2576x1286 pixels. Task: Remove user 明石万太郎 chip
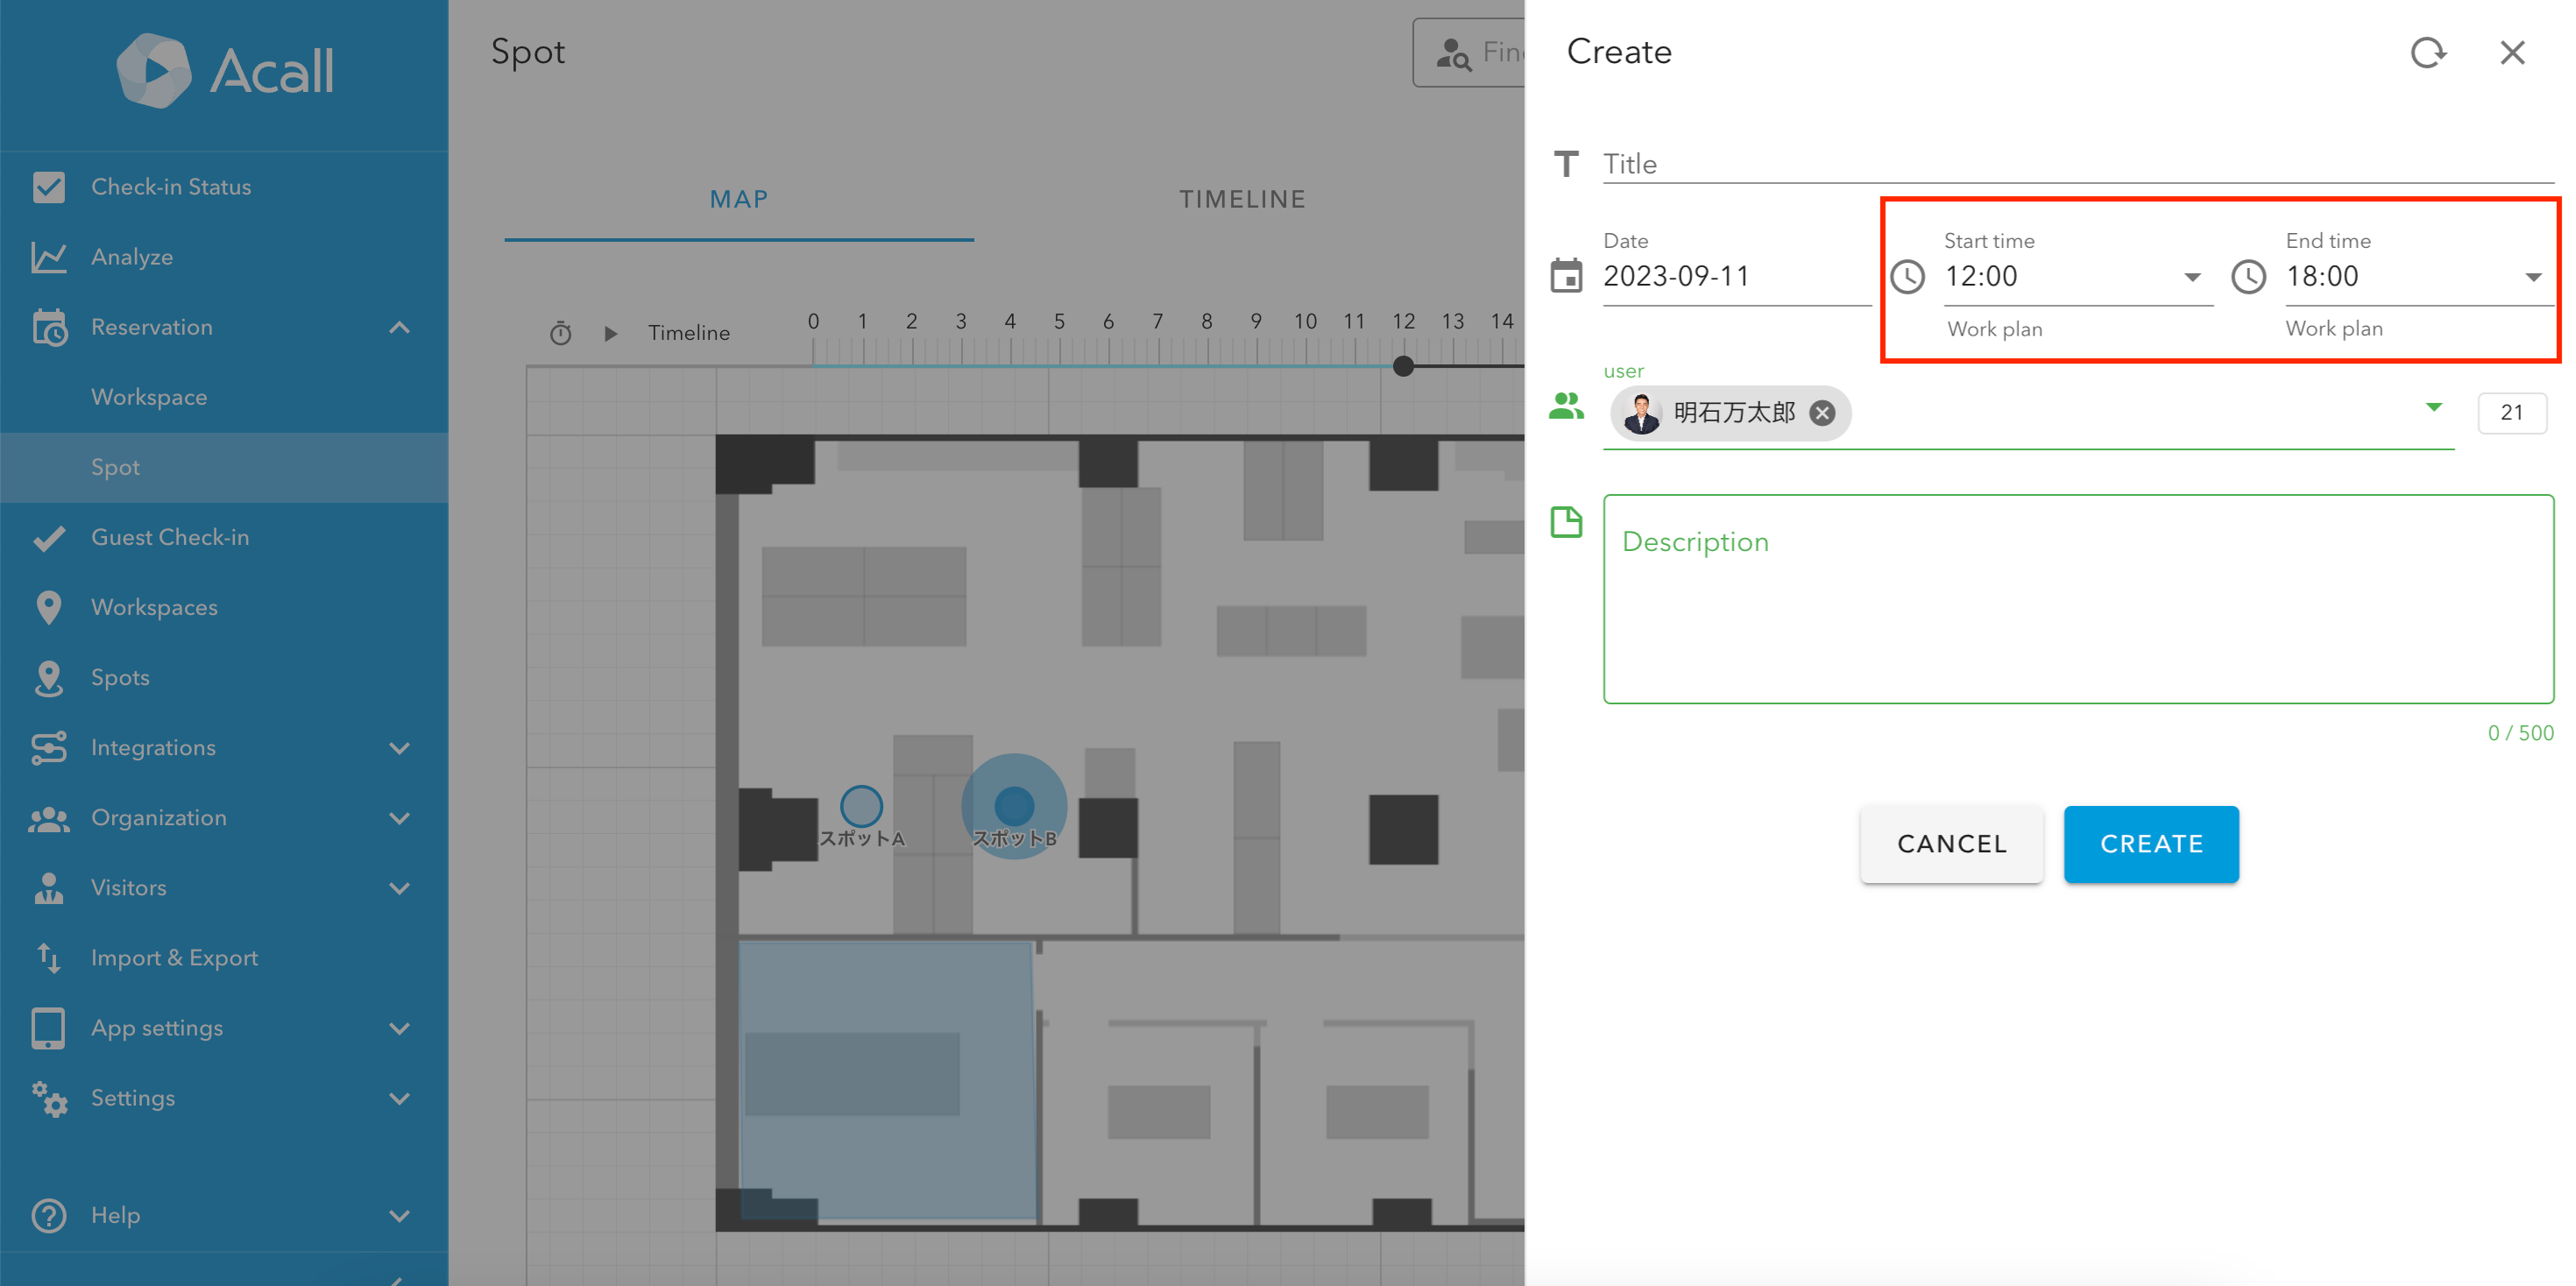1822,413
